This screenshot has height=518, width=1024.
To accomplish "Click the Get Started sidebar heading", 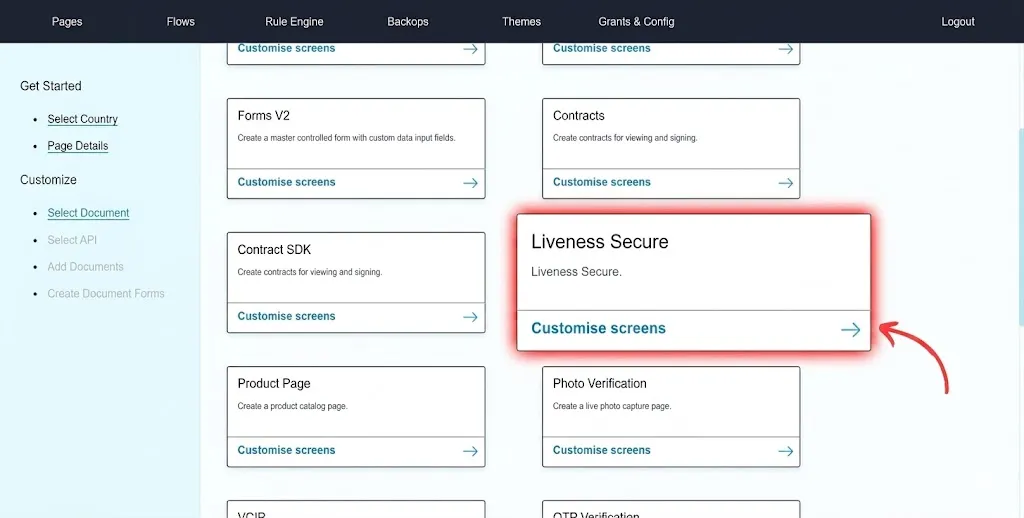I will coord(51,86).
